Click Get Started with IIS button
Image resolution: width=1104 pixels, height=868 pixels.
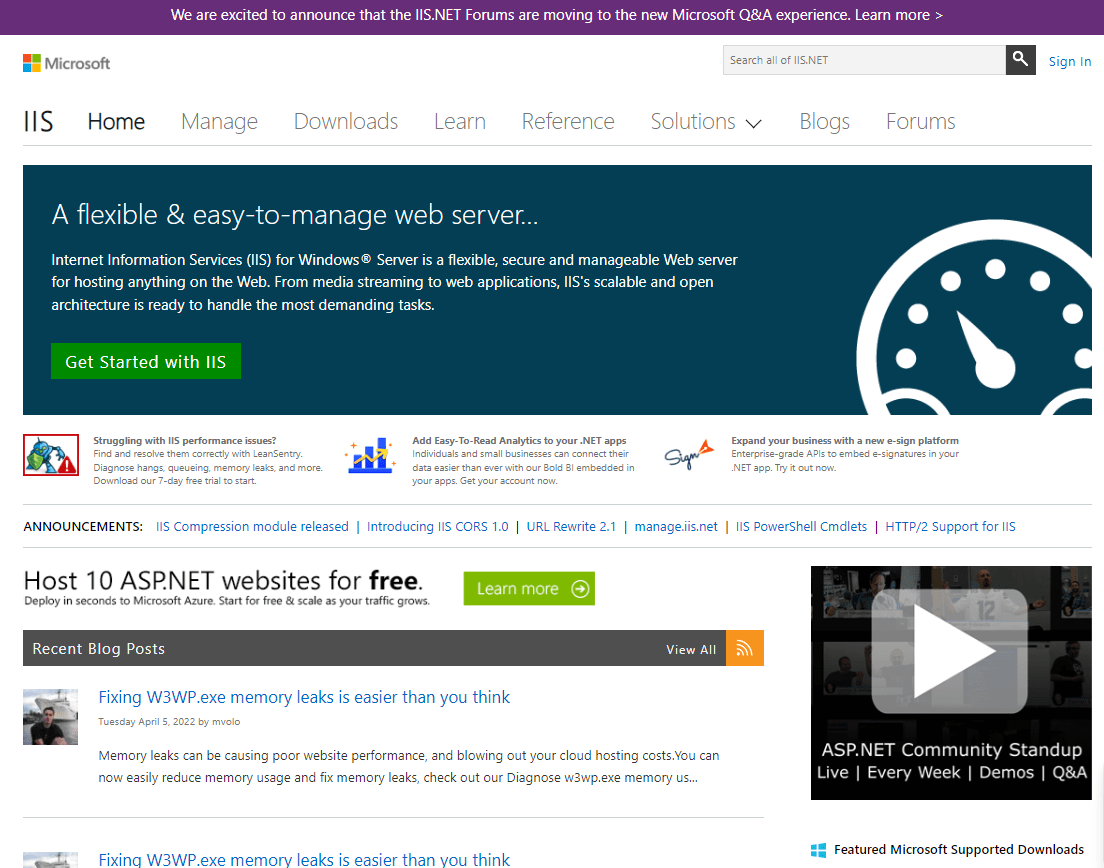146,362
